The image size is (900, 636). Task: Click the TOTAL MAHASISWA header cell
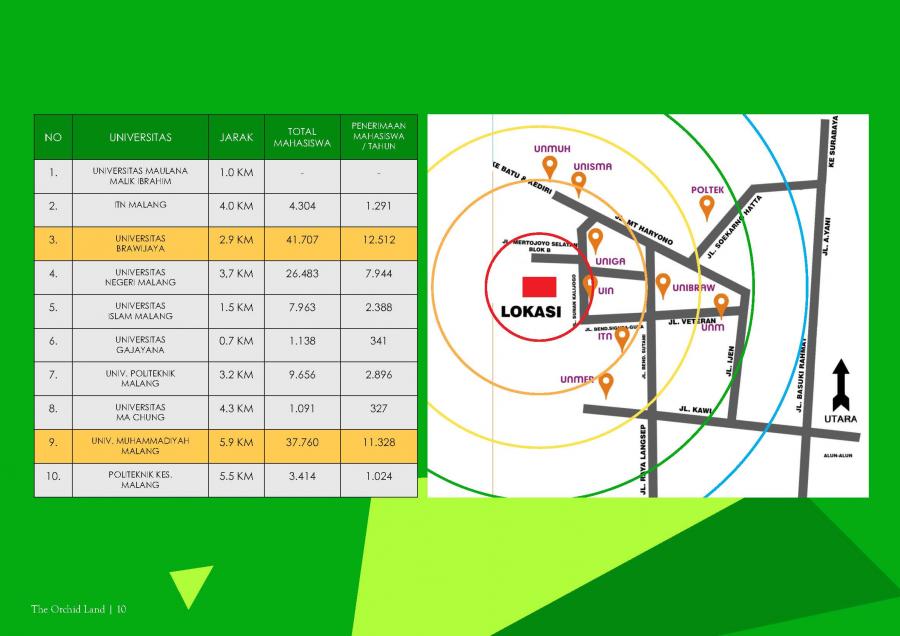302,137
